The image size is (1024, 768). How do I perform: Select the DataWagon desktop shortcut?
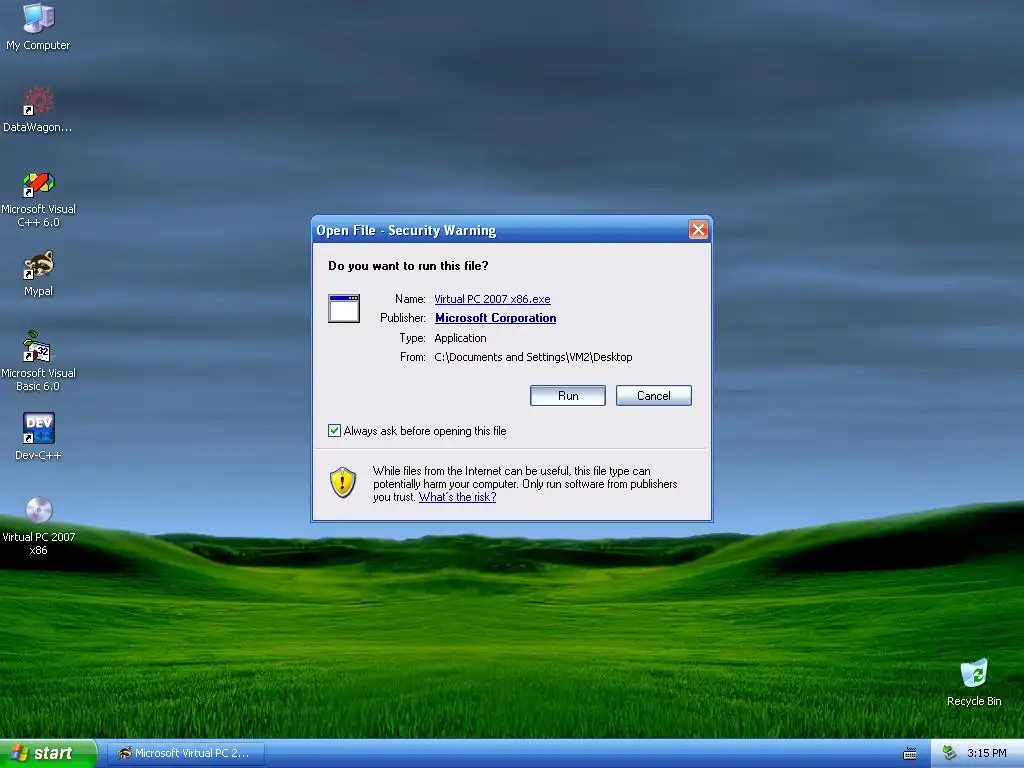[38, 109]
